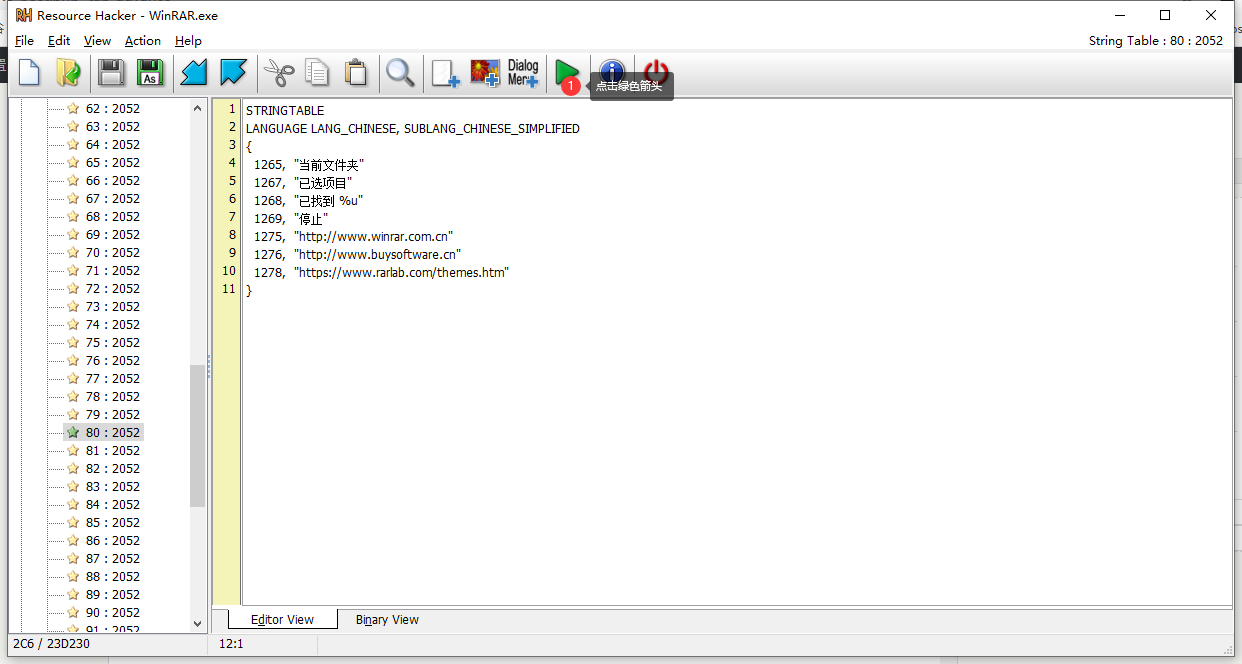
Task: Click the Save As floppy disk icon
Action: point(150,73)
